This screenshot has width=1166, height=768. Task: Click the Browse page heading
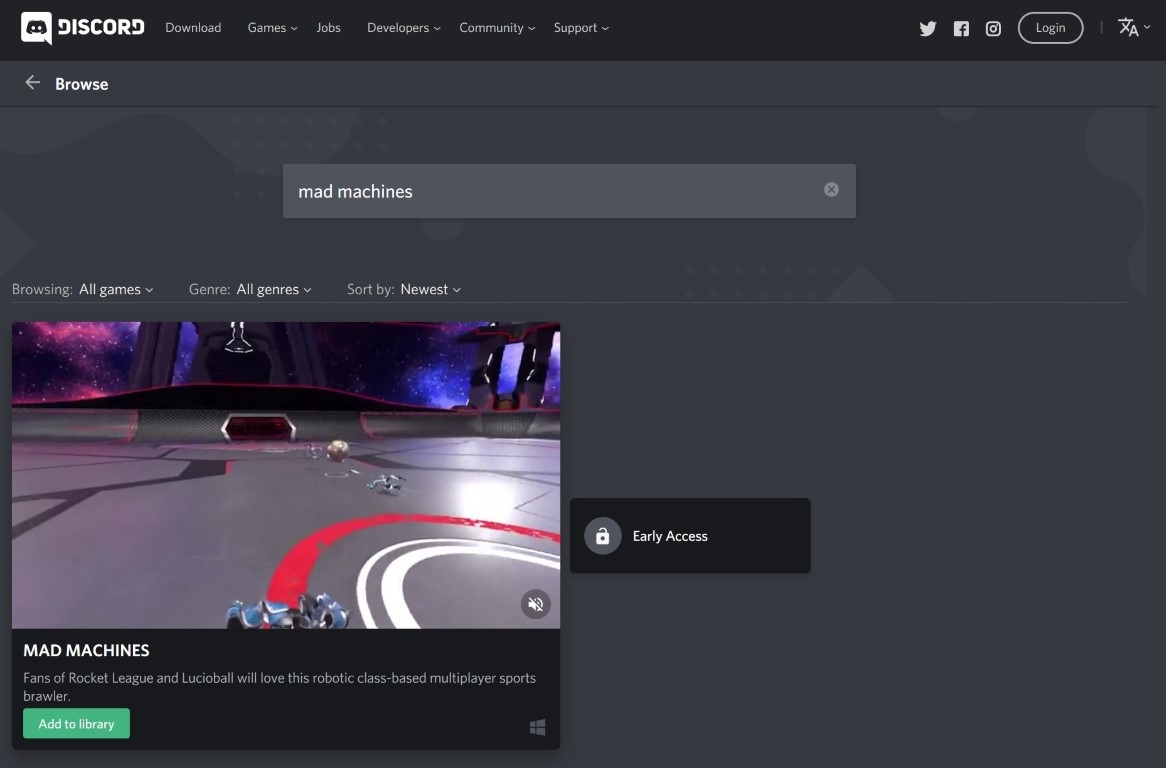[82, 84]
